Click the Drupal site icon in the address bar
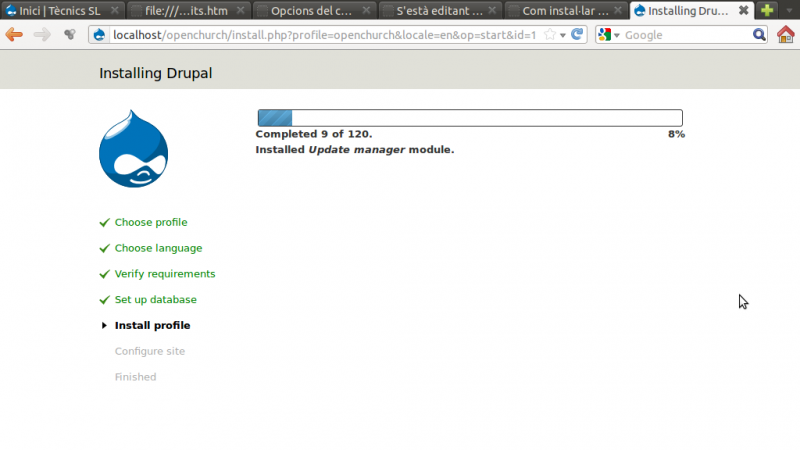Viewport: 800px width, 450px height. pos(99,34)
